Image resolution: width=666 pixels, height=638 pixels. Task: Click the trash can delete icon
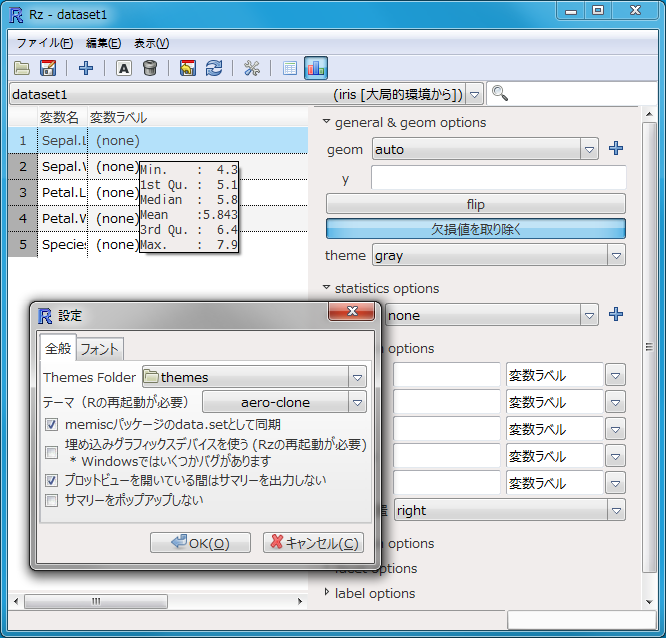[x=150, y=68]
